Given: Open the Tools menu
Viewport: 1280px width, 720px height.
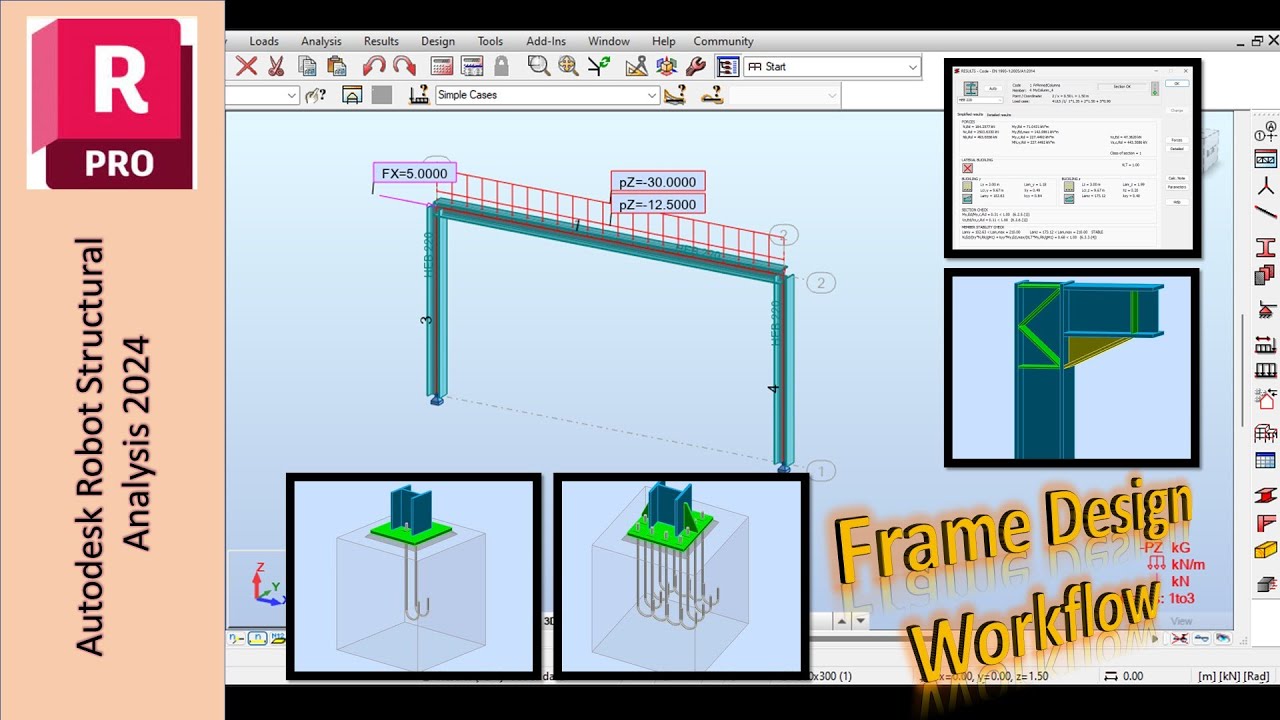Looking at the screenshot, I should [490, 41].
